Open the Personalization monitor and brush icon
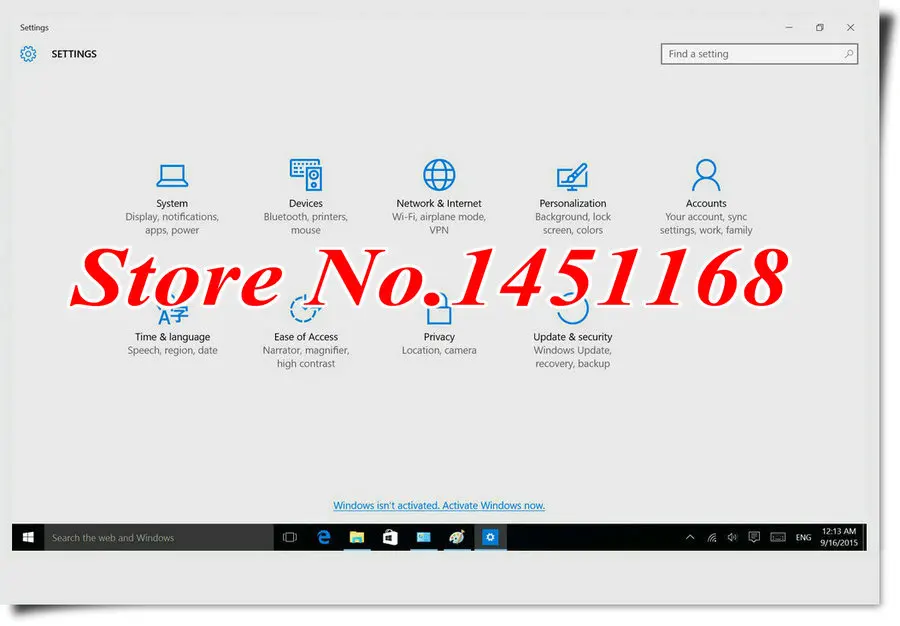 572,176
